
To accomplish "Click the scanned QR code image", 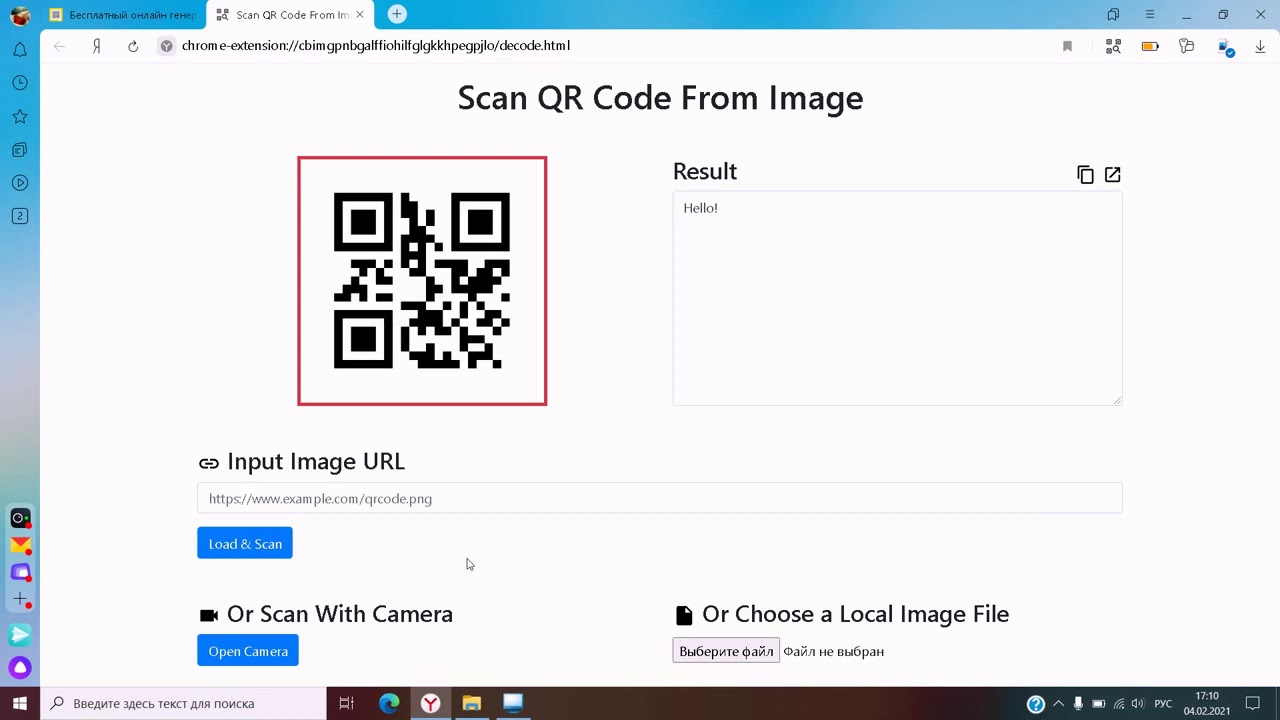I will point(422,281).
